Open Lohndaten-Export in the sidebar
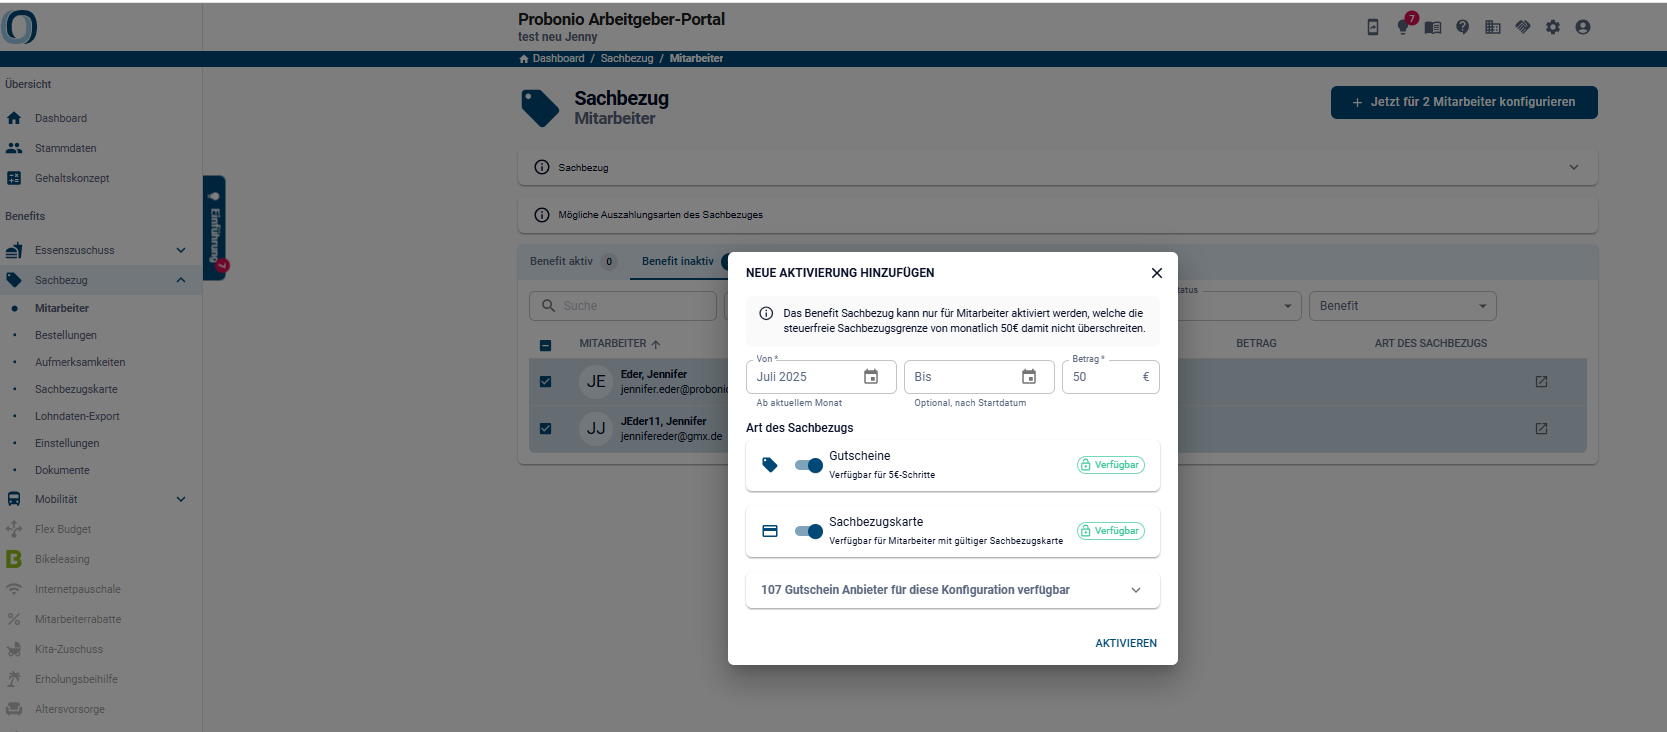Viewport: 1667px width, 732px height. pyautogui.click(x=77, y=416)
